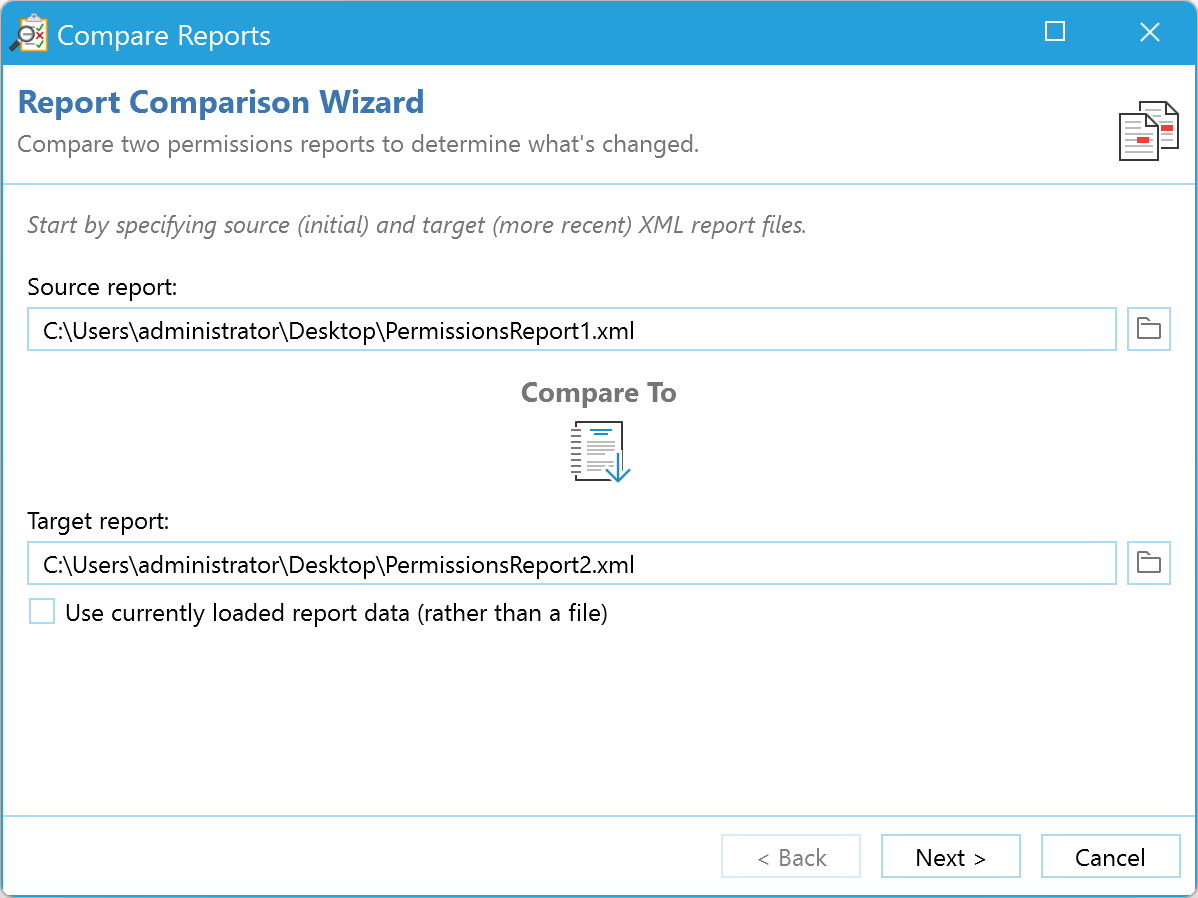
Task: Click the disabled Back button
Action: tap(791, 857)
